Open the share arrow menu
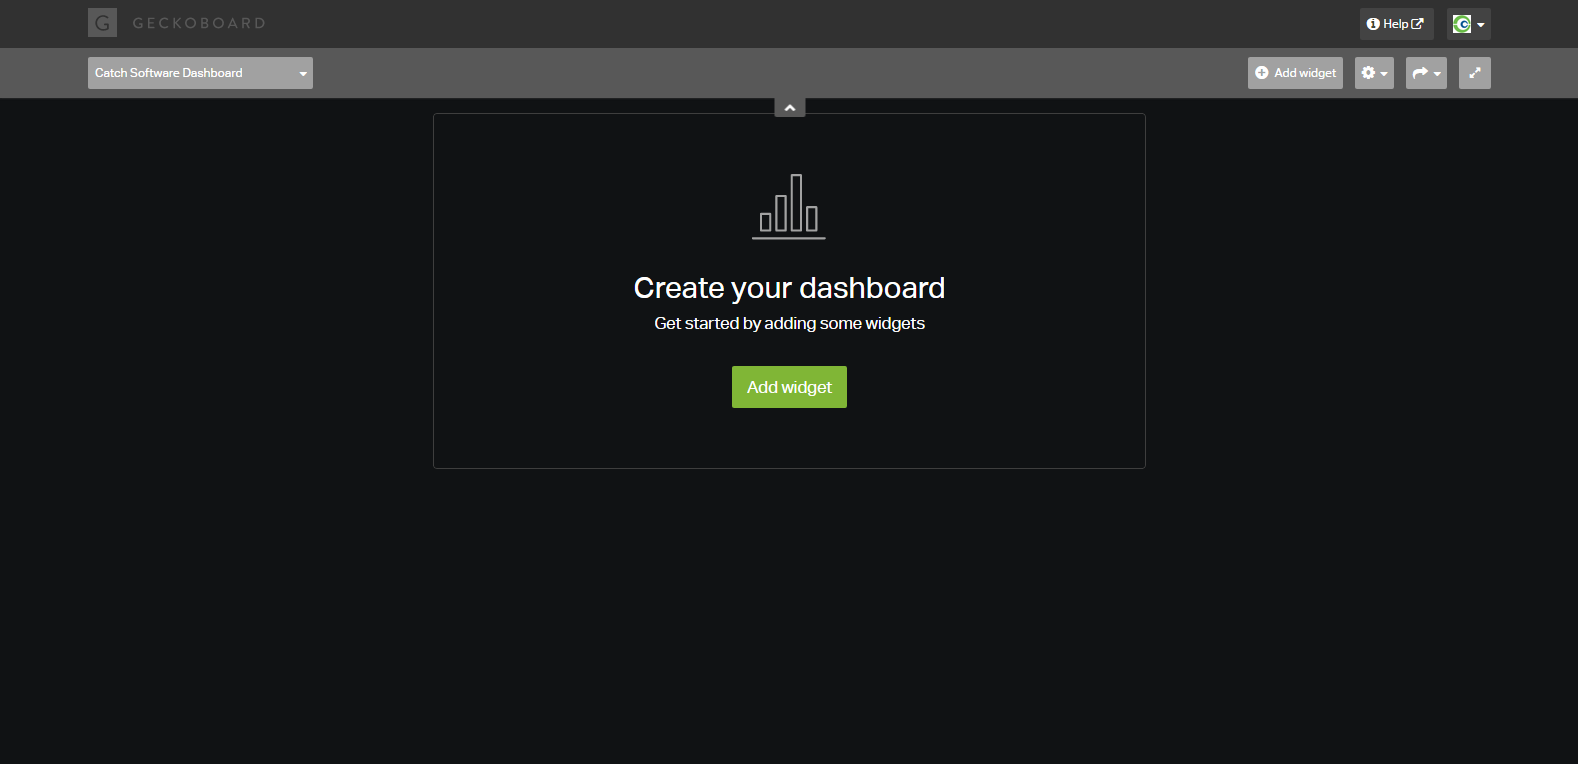Image resolution: width=1578 pixels, height=764 pixels. pyautogui.click(x=1419, y=73)
